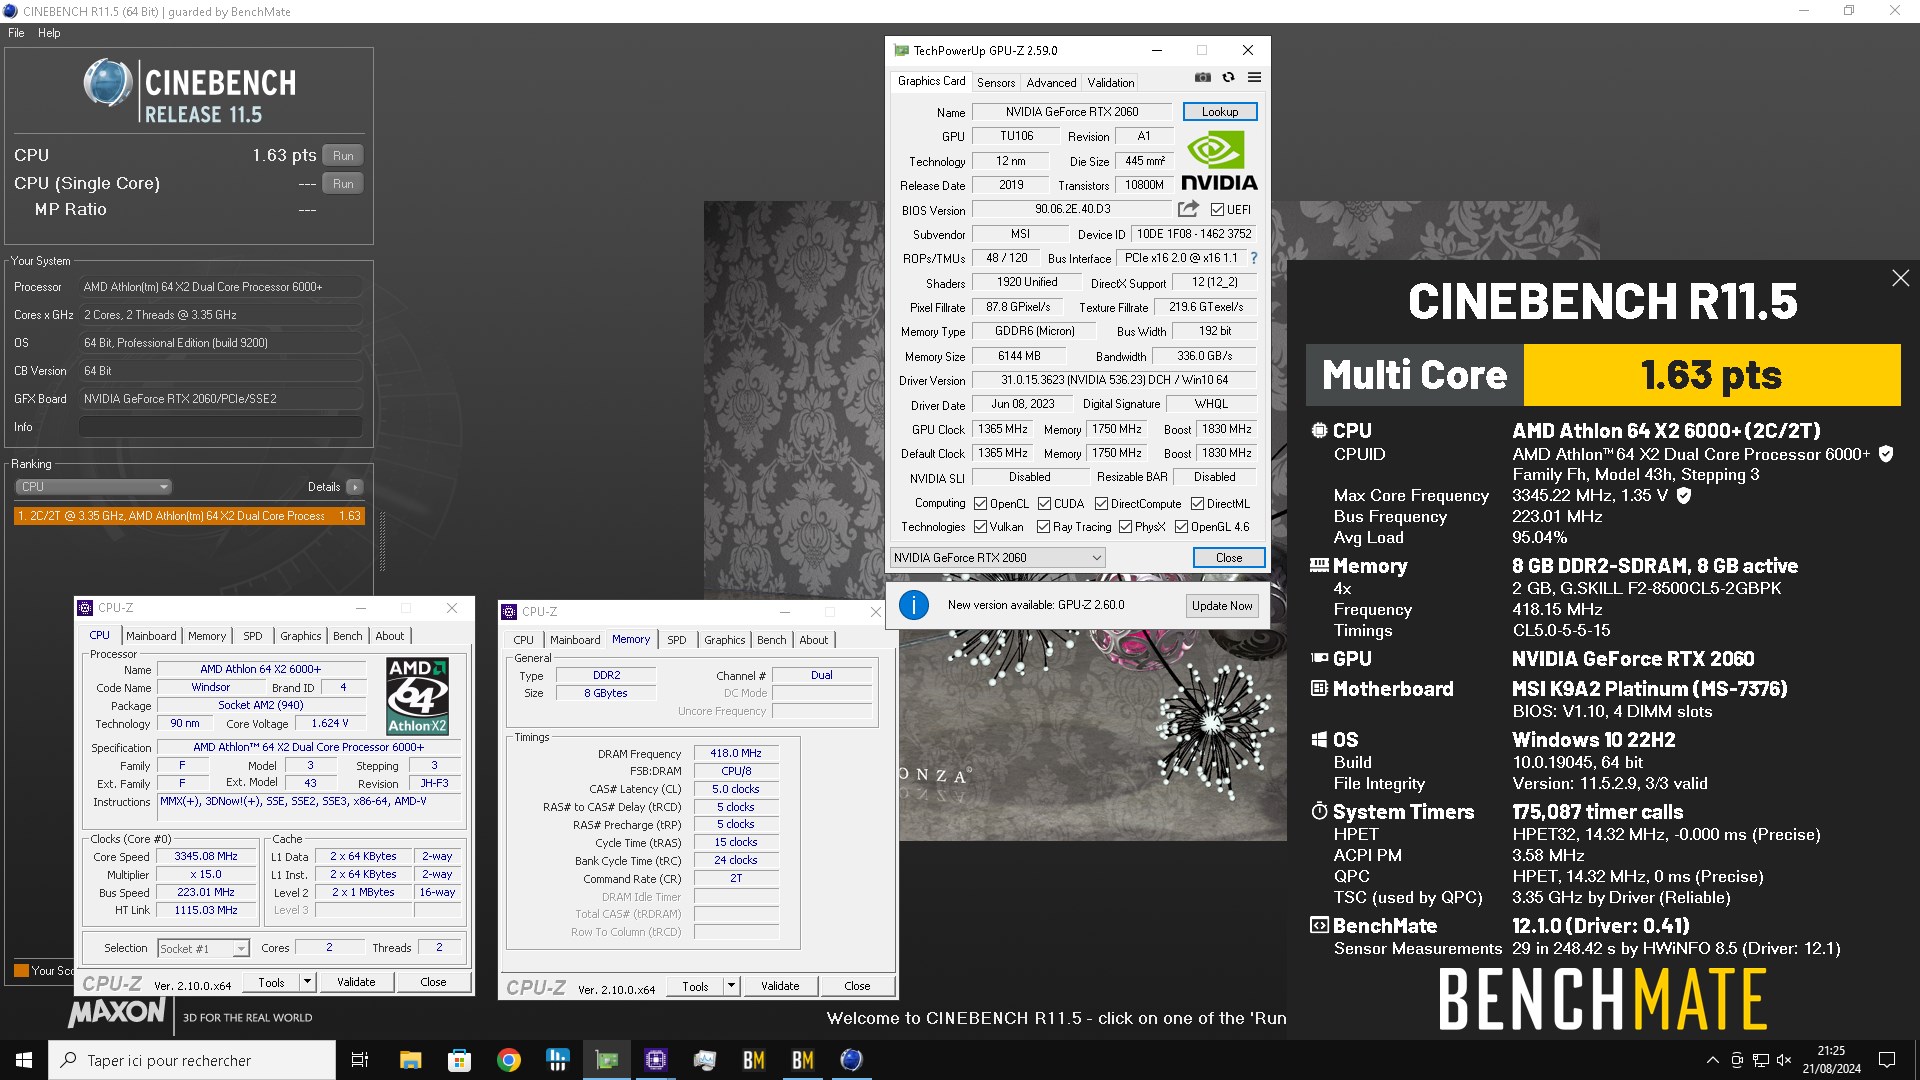This screenshot has width=1920, height=1080.
Task: Click the NVIDIA logo in GPU-Z
Action: pos(1219,161)
